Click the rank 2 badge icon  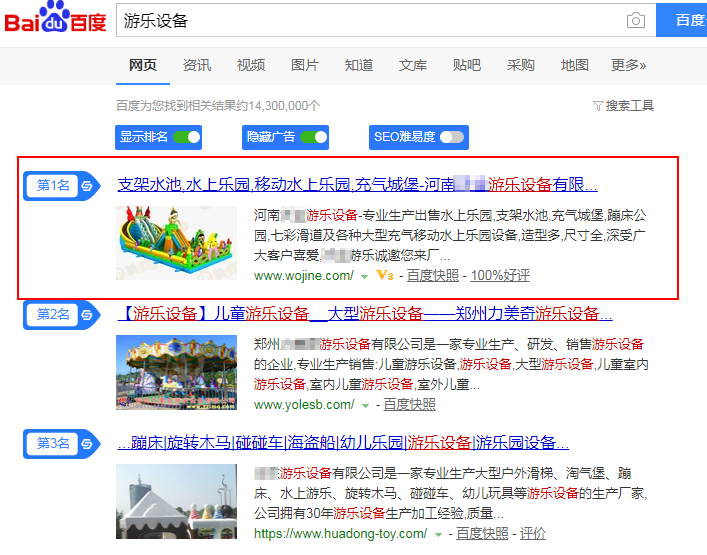point(87,314)
